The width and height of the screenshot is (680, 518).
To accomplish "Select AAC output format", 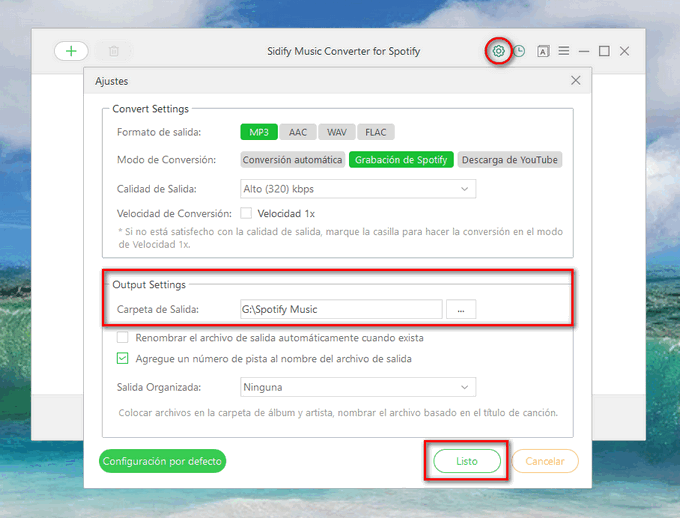I will [298, 132].
